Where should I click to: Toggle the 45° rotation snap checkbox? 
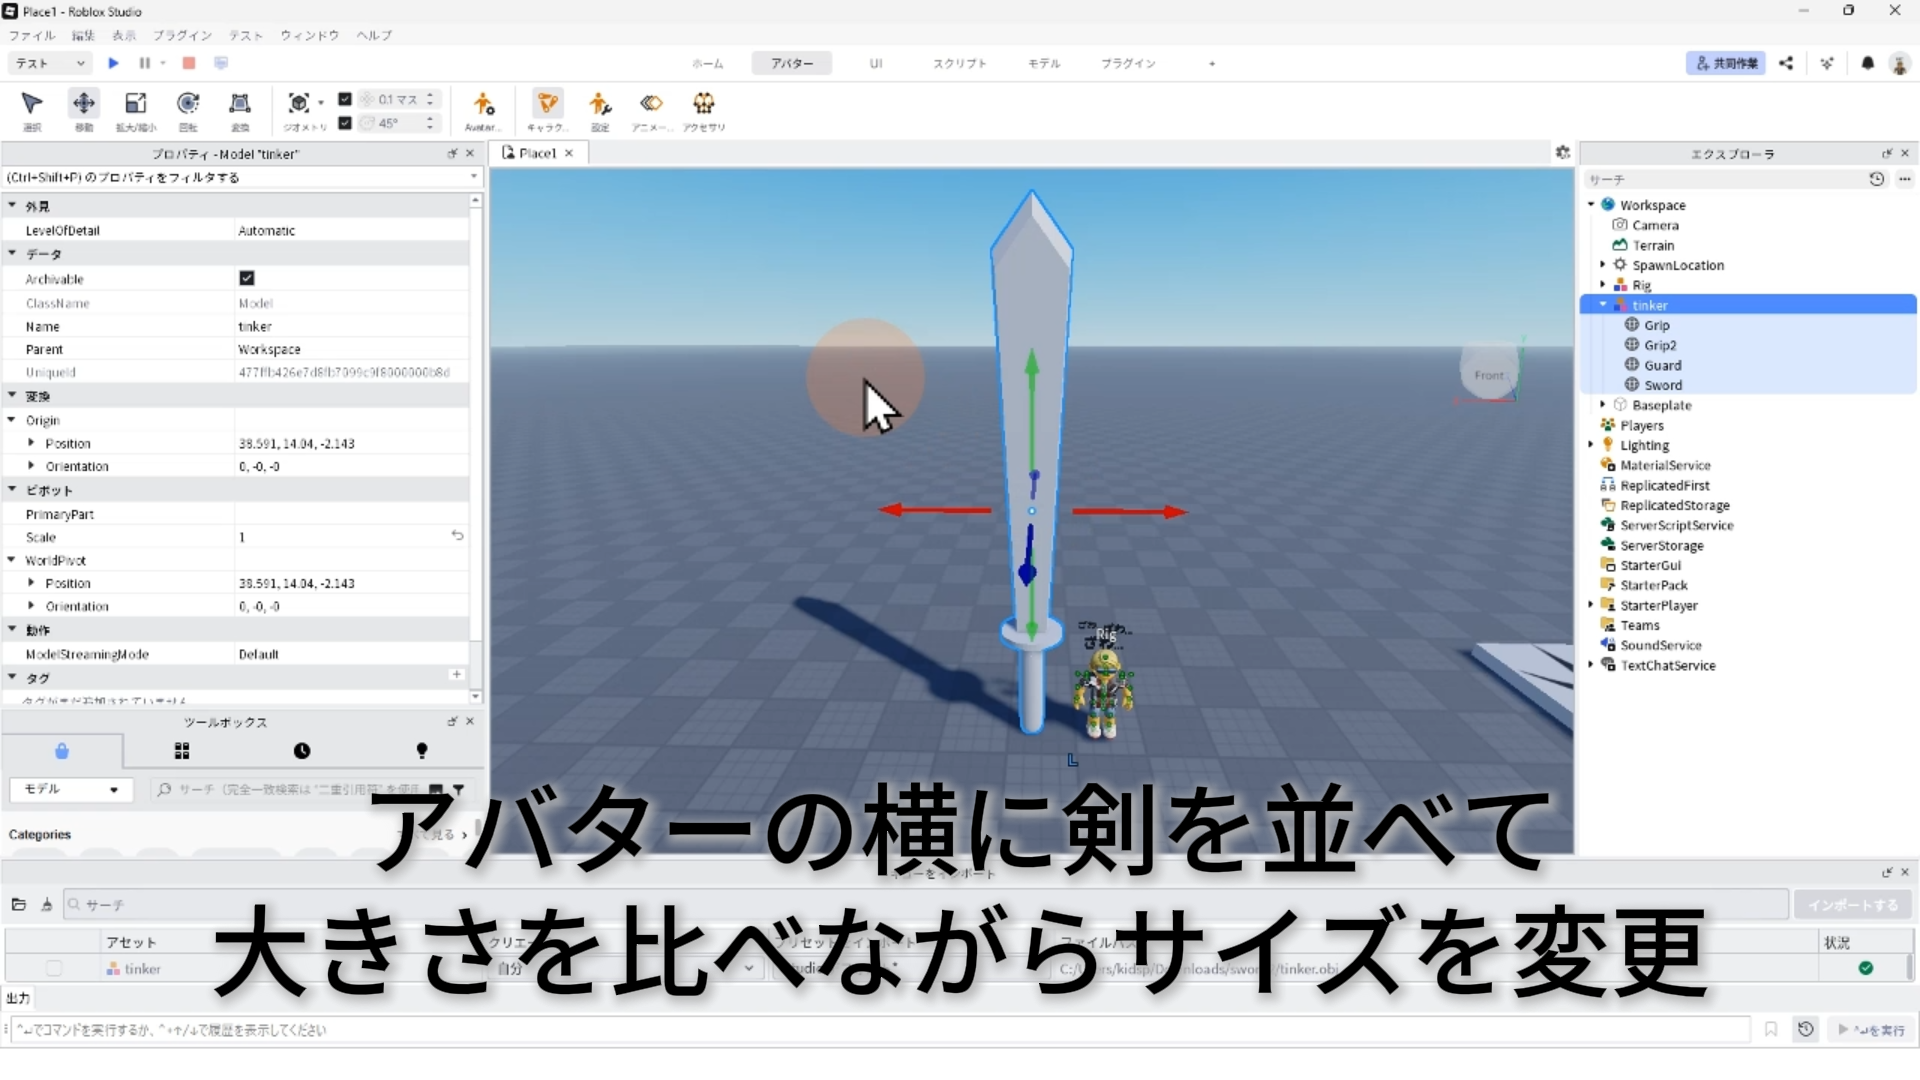pos(345,123)
